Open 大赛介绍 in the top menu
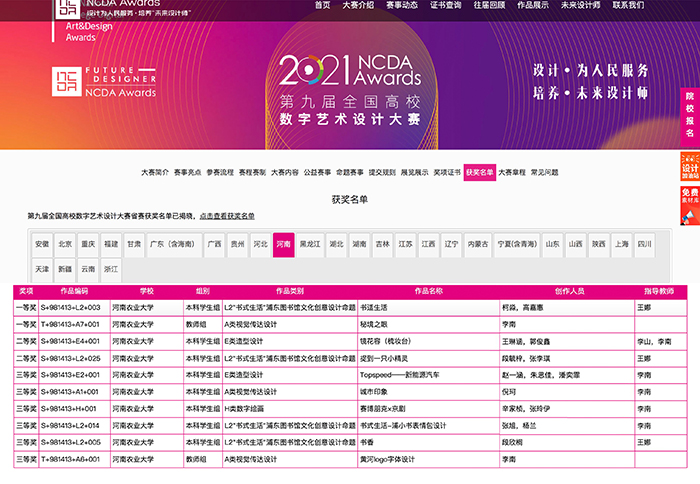700x484 pixels. point(358,5)
